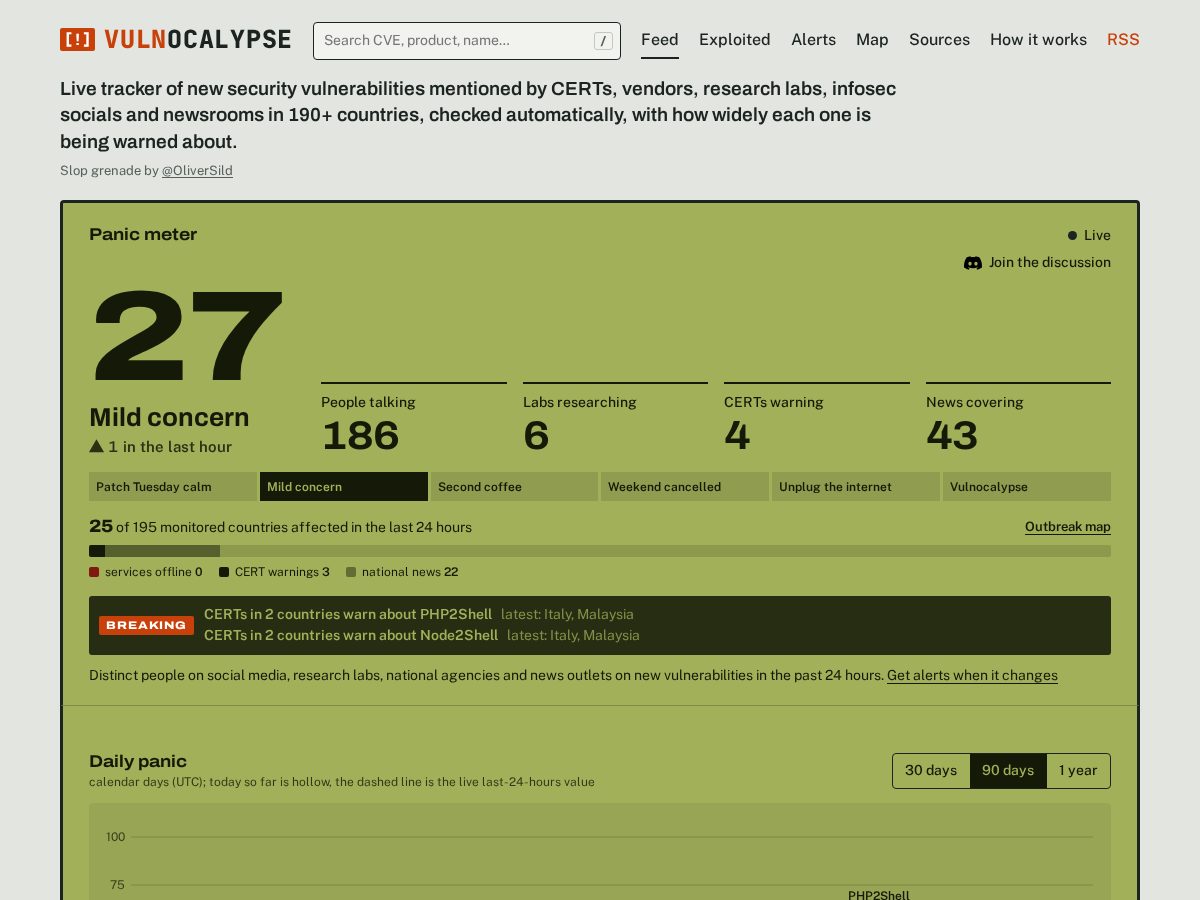
Task: Click the CERTs warning 4 stat
Action: 817,420
